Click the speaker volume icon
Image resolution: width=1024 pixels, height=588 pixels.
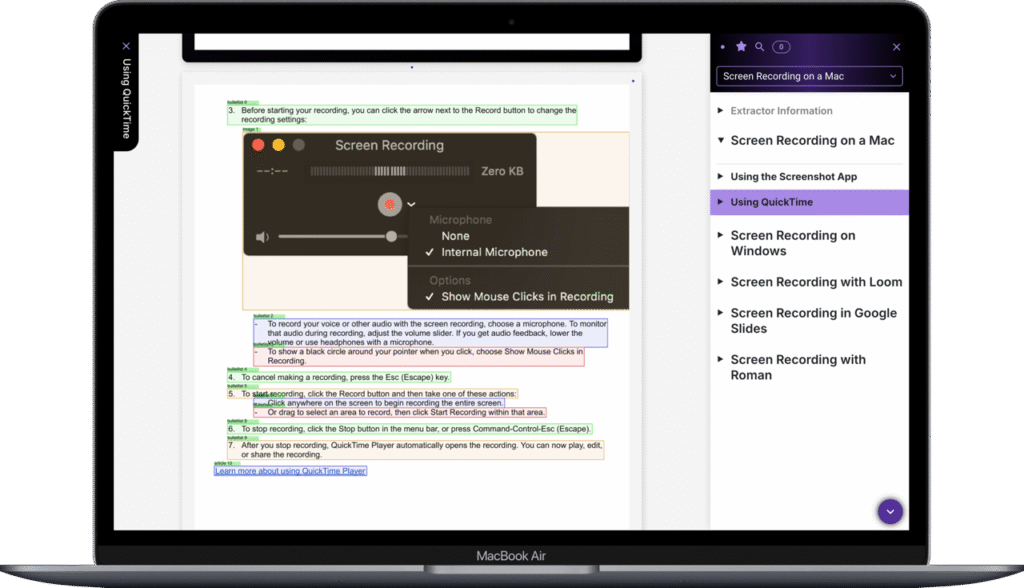(x=262, y=237)
